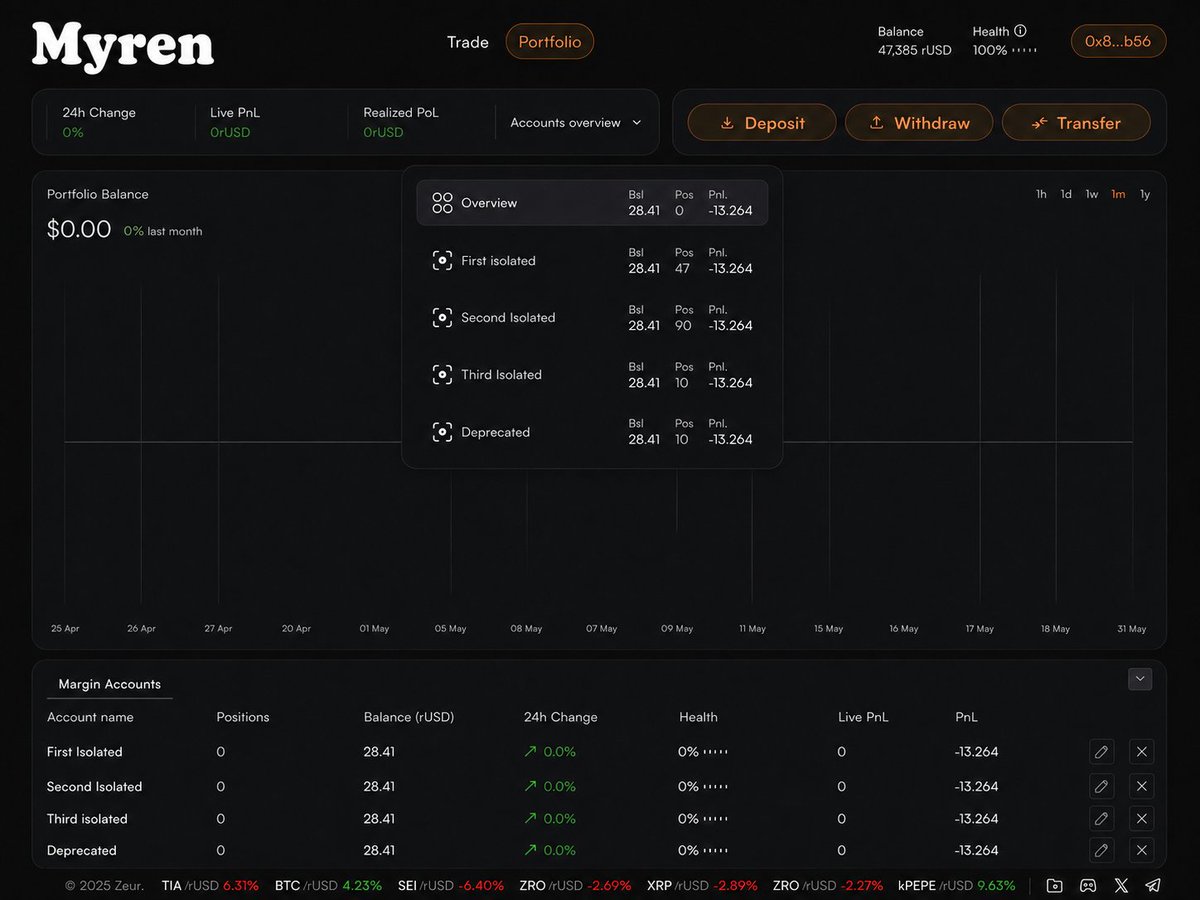This screenshot has height=900, width=1200.
Task: Select Overview in accounts dropdown list
Action: [592, 203]
